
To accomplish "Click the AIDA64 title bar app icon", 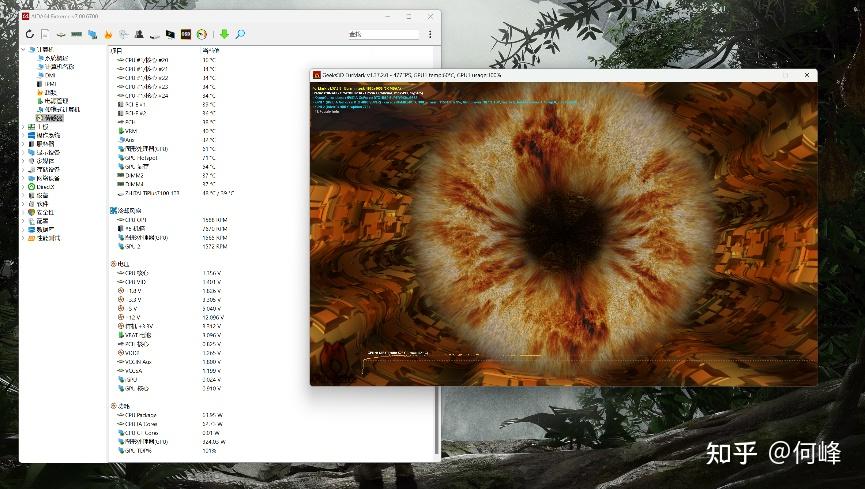I will click(x=25, y=17).
